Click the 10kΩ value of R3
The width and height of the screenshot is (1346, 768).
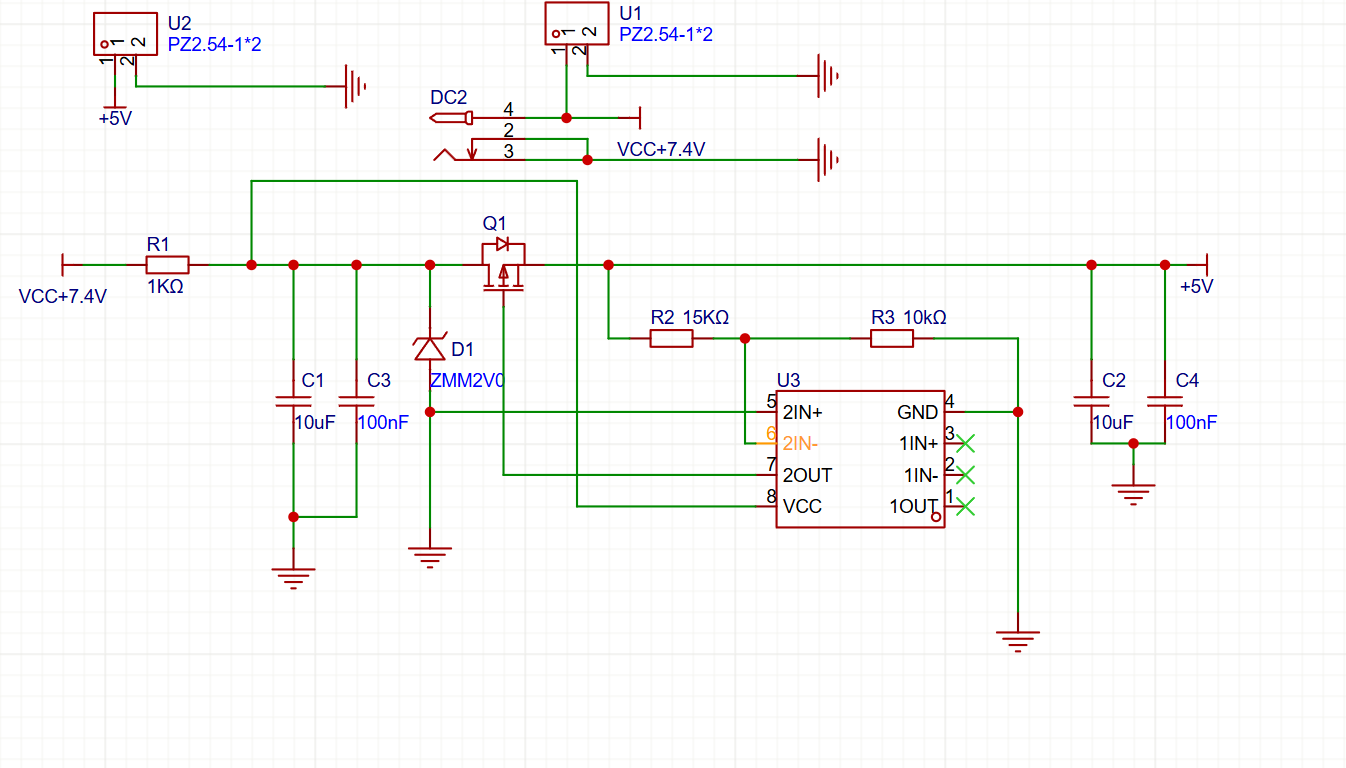point(924,317)
